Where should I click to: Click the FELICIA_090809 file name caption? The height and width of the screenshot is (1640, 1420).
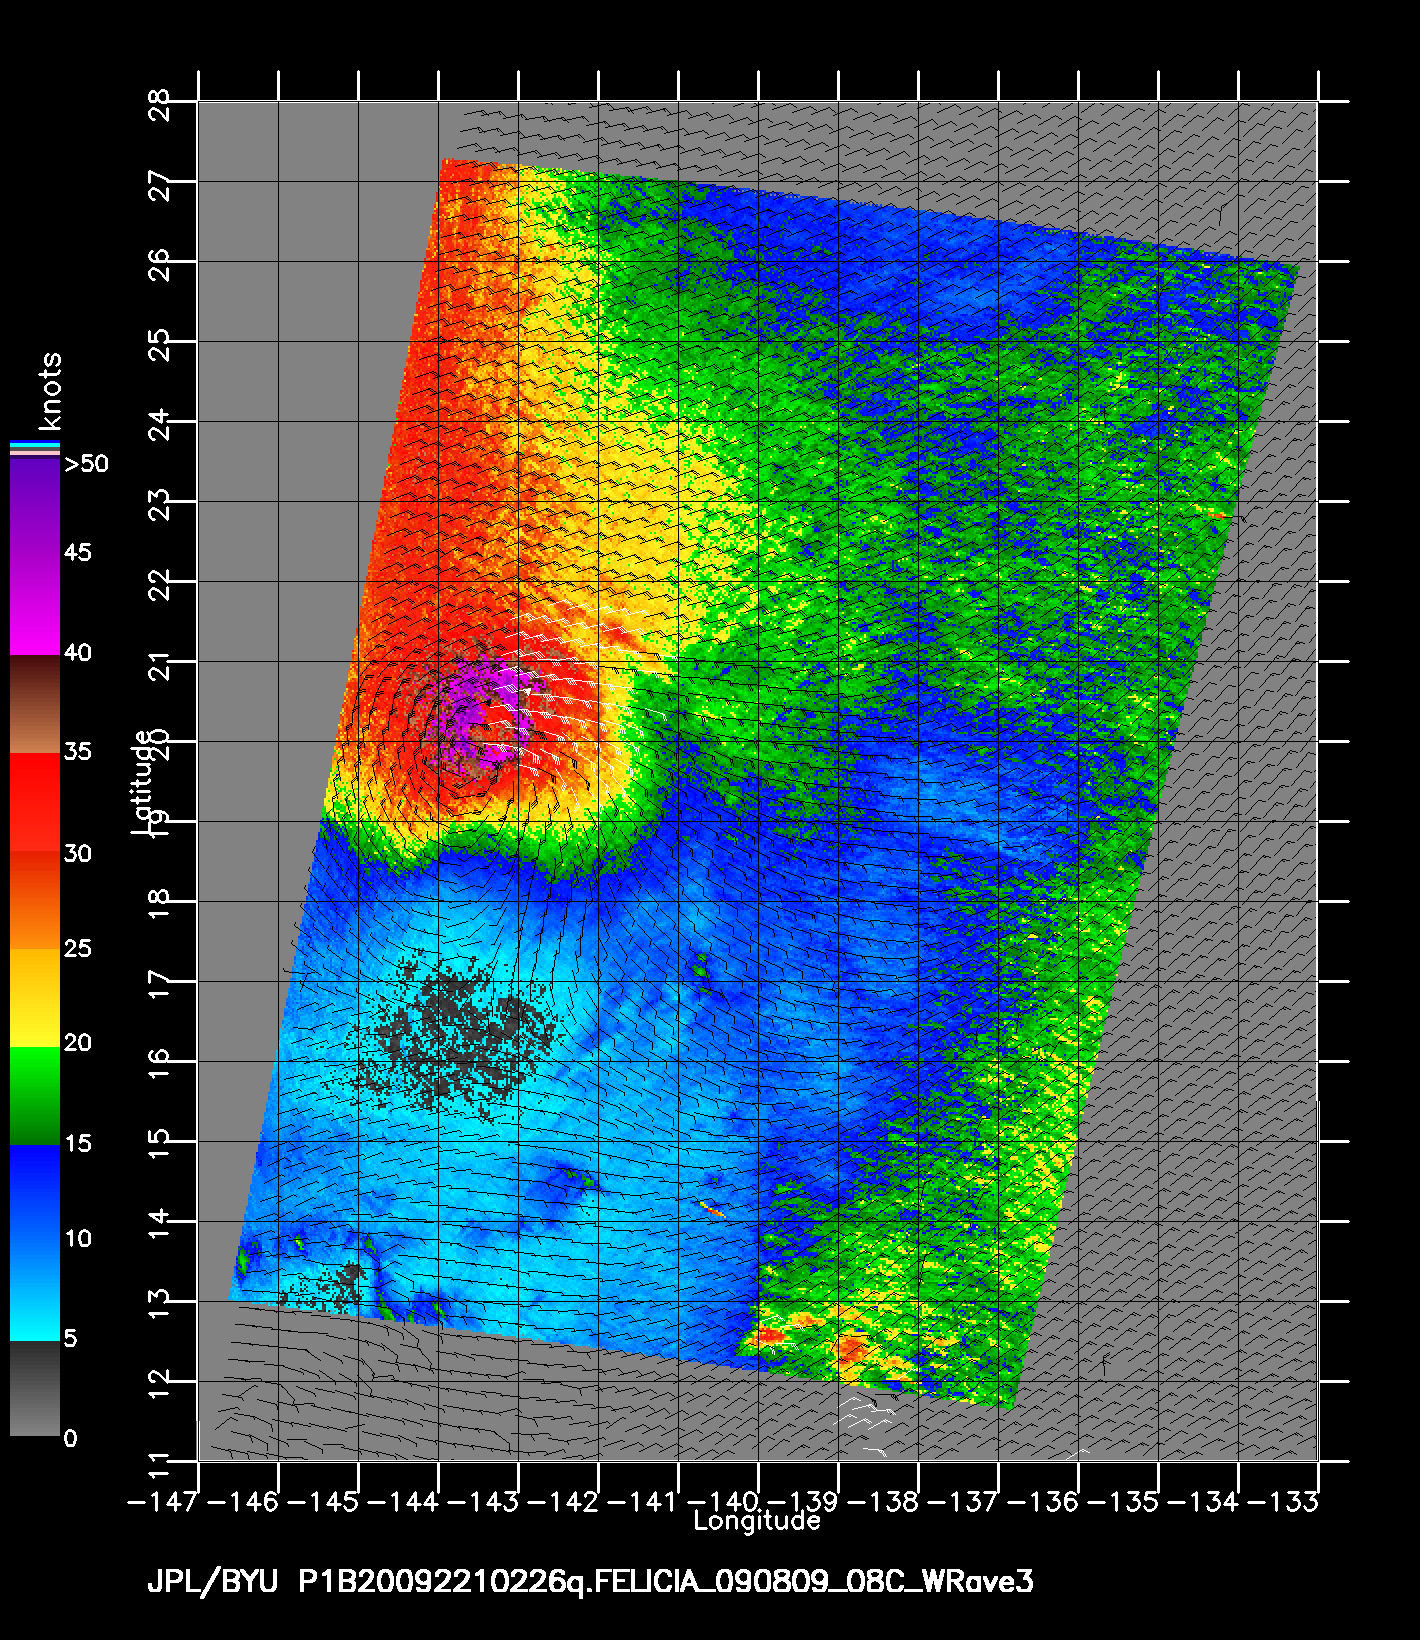tap(666, 1583)
